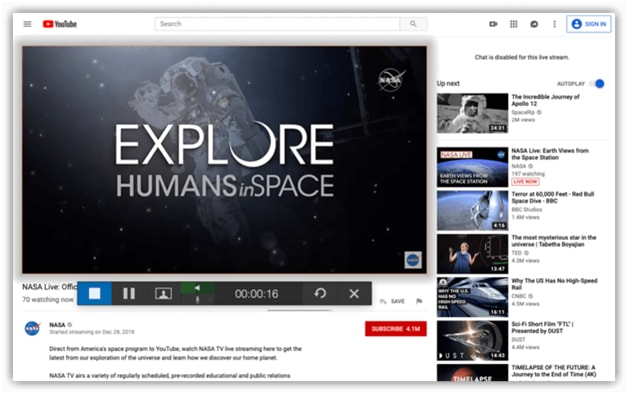
Task: Click the SIGN IN button
Action: (x=589, y=24)
